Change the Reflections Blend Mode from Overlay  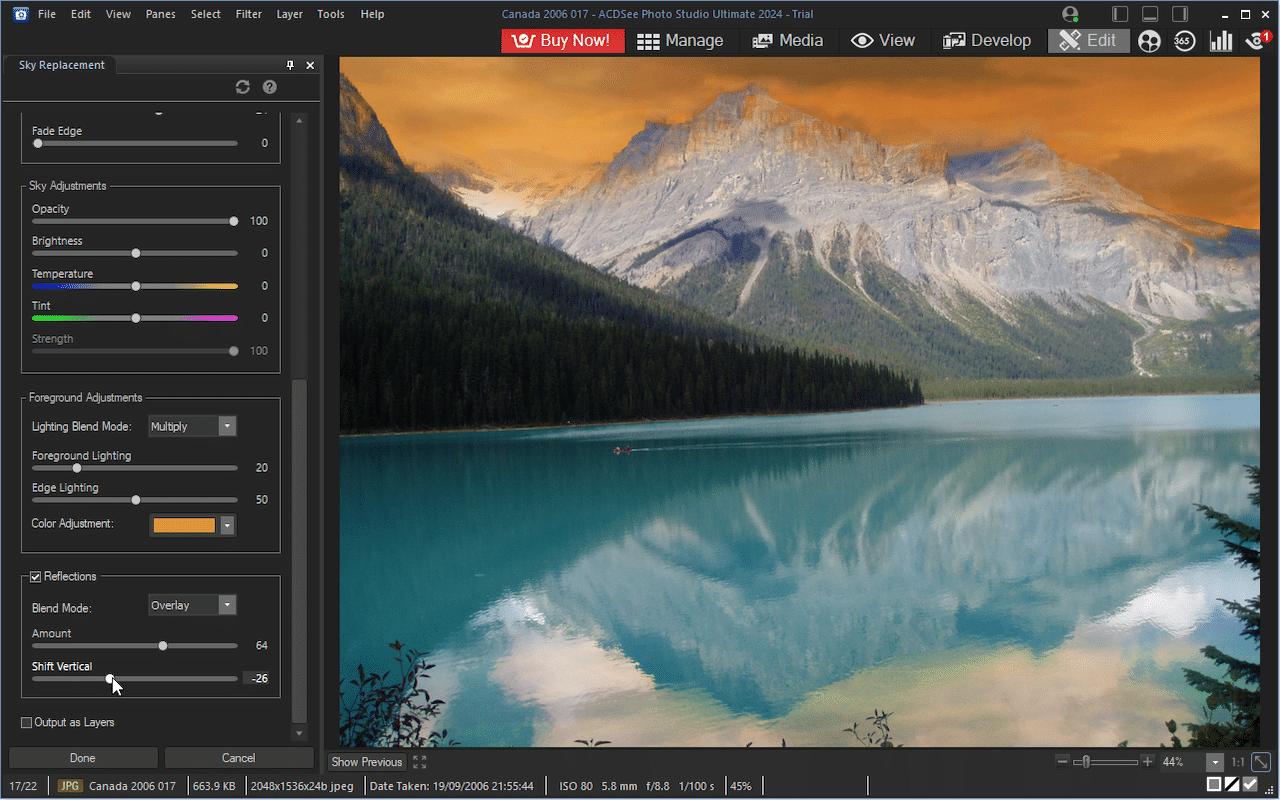pyautogui.click(x=225, y=604)
